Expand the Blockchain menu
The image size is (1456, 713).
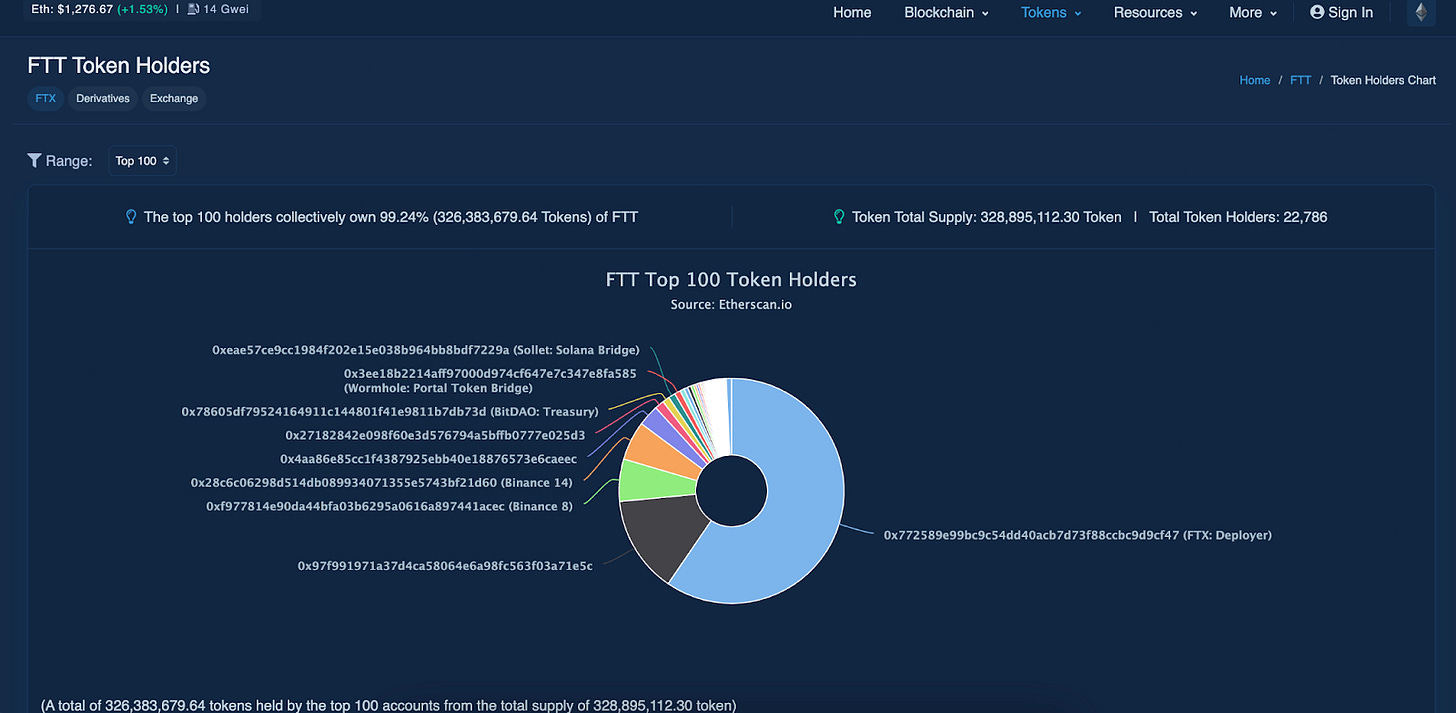point(946,12)
